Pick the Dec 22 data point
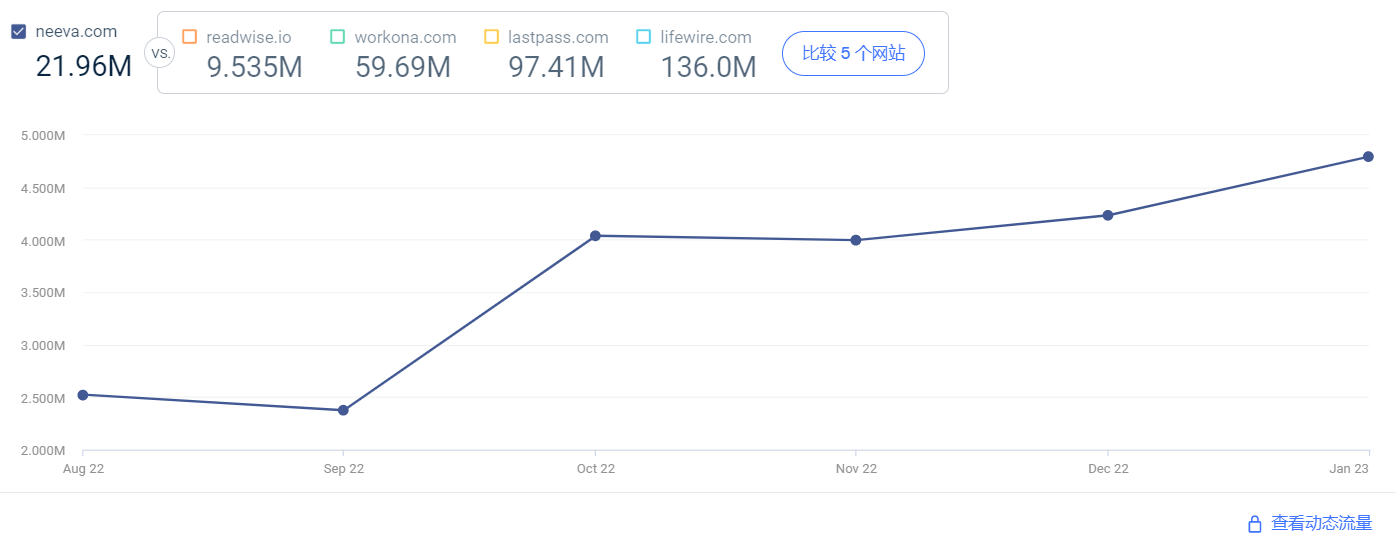Viewport: 1396px width, 545px height. coord(1108,215)
